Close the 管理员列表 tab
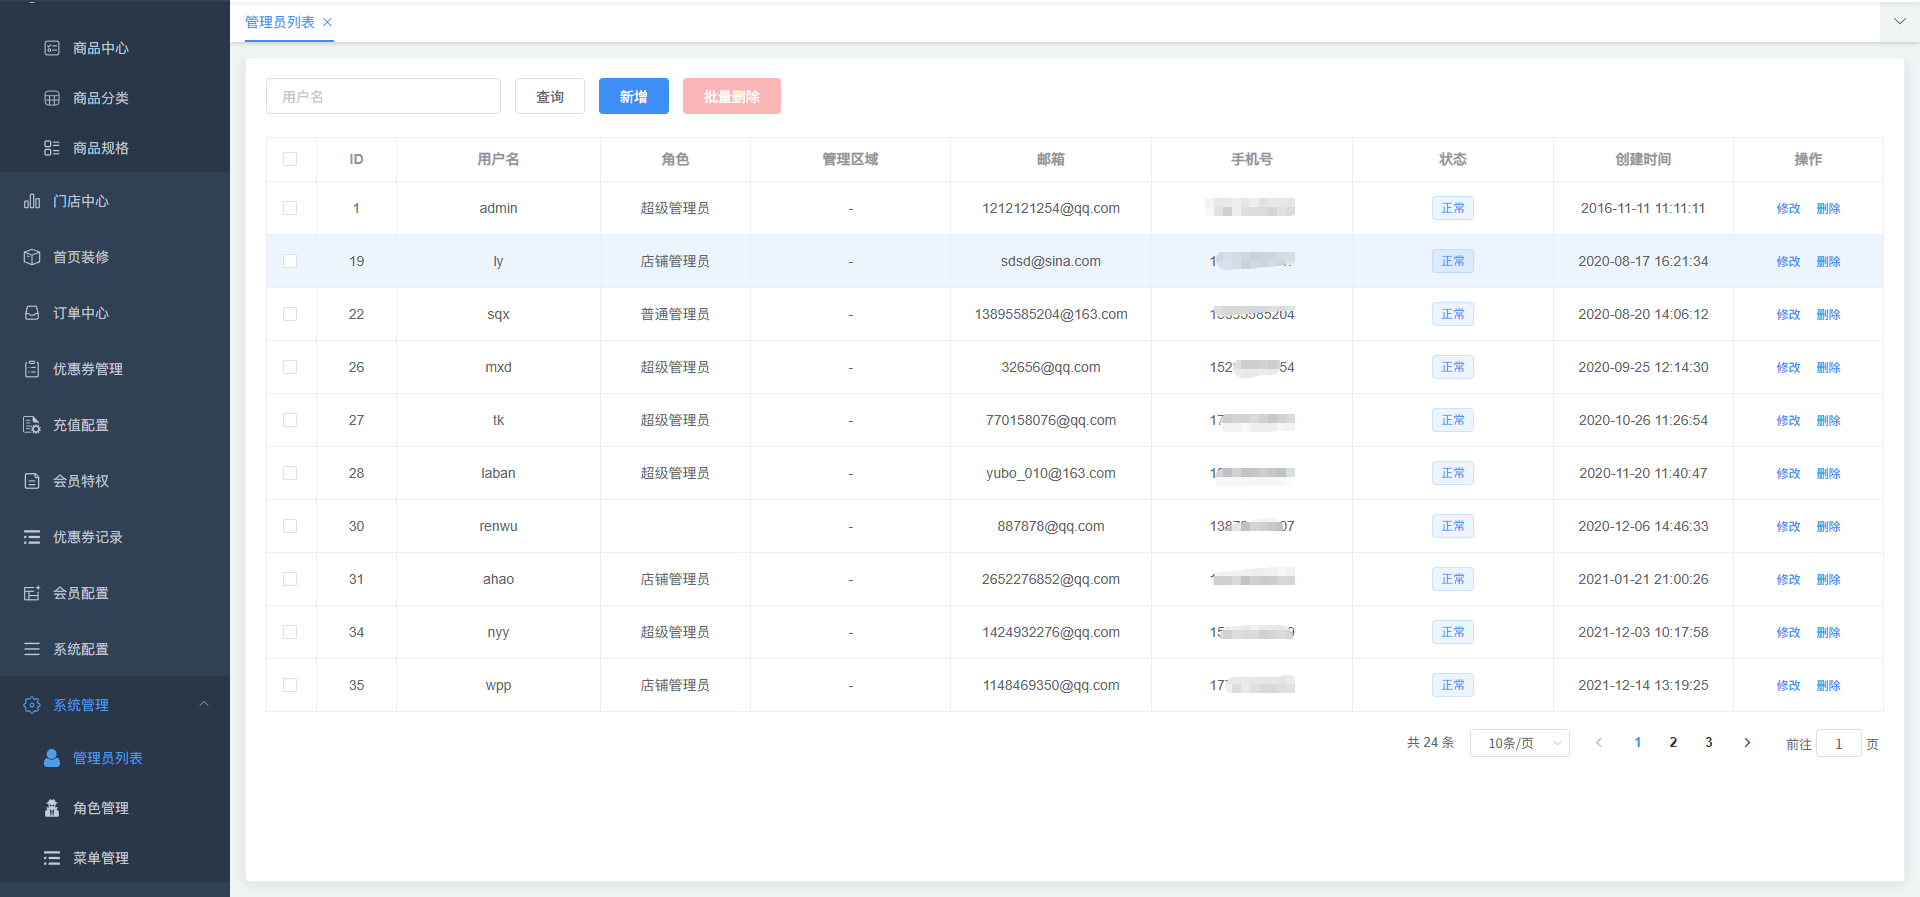This screenshot has width=1920, height=897. pos(327,22)
